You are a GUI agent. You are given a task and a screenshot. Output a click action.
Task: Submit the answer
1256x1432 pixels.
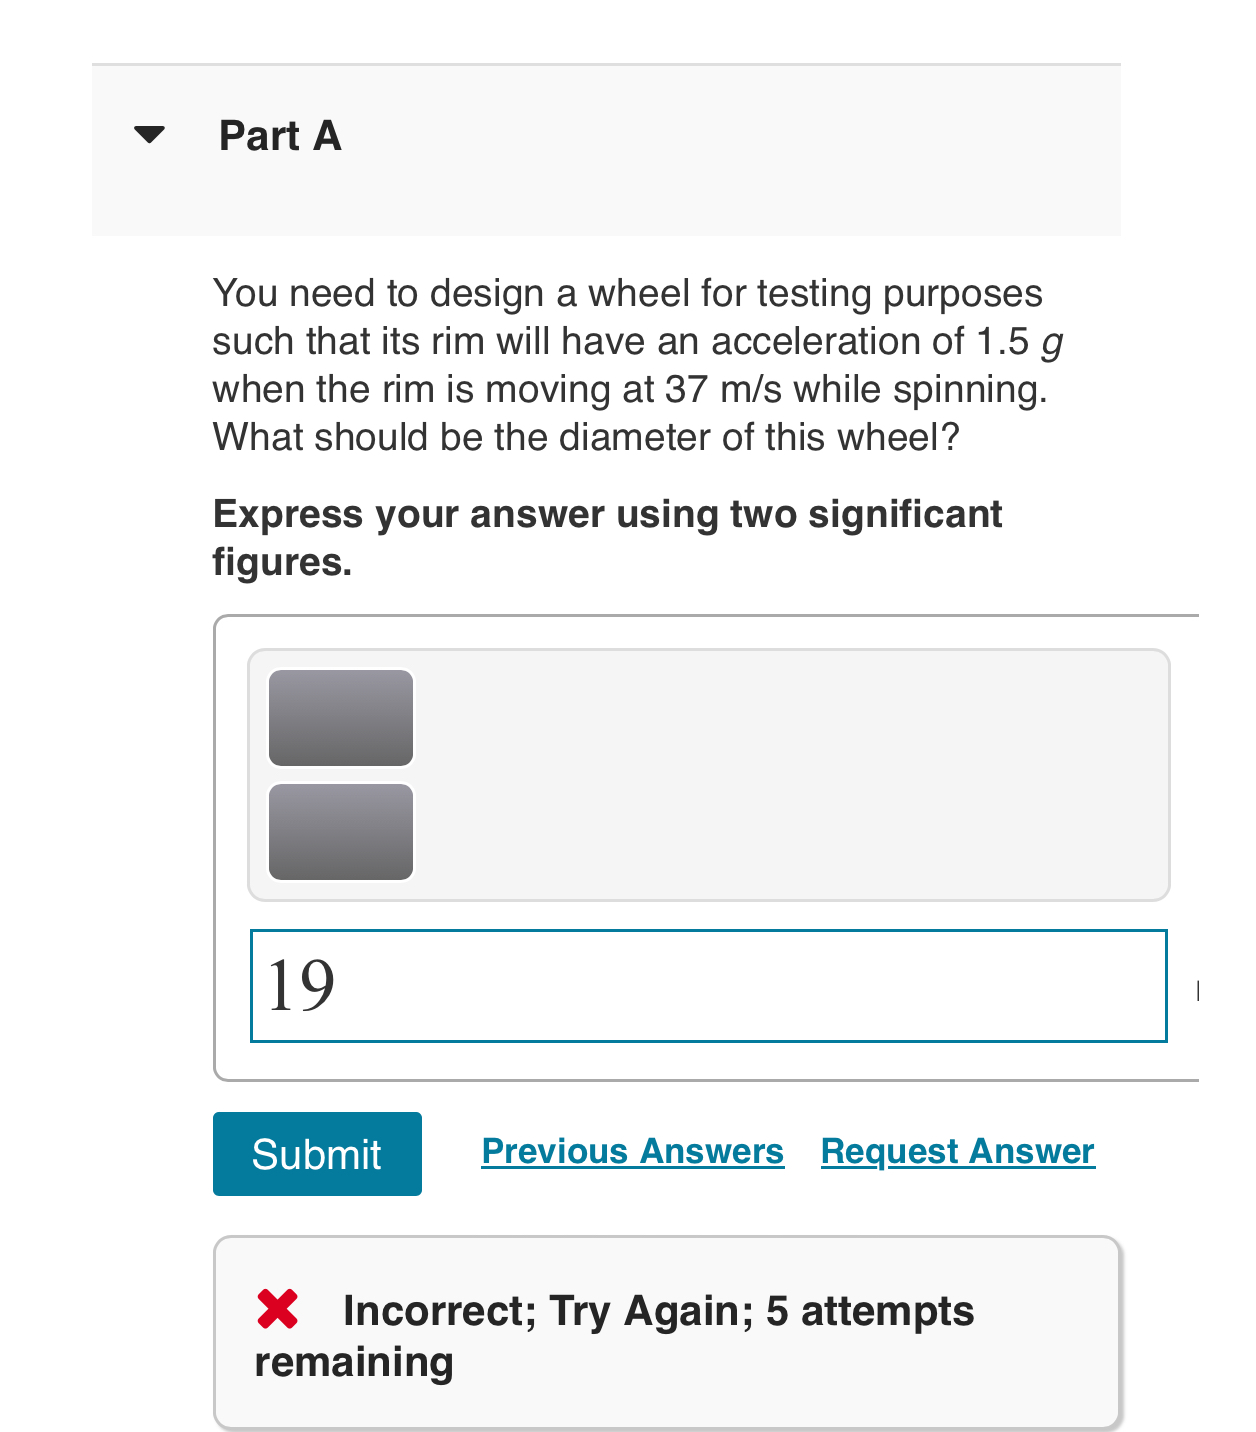[x=317, y=1153]
